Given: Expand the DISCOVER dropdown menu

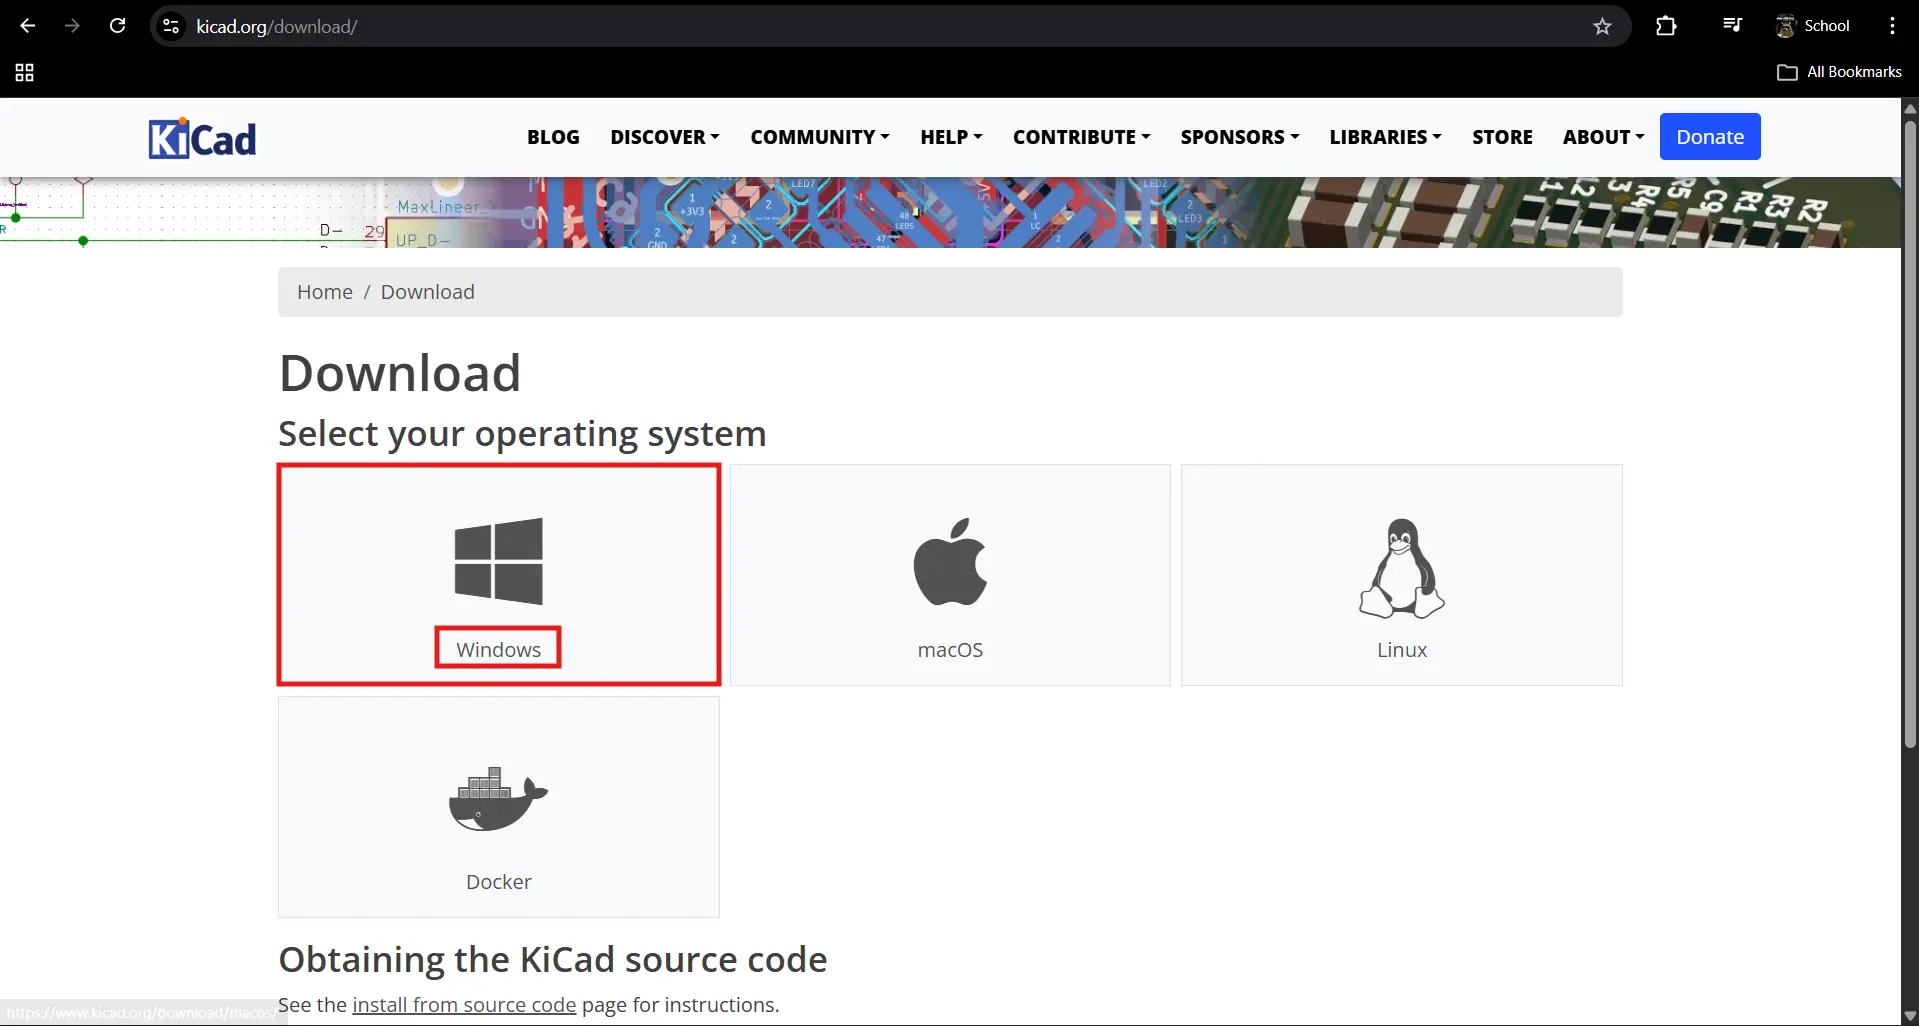Looking at the screenshot, I should click(x=665, y=137).
